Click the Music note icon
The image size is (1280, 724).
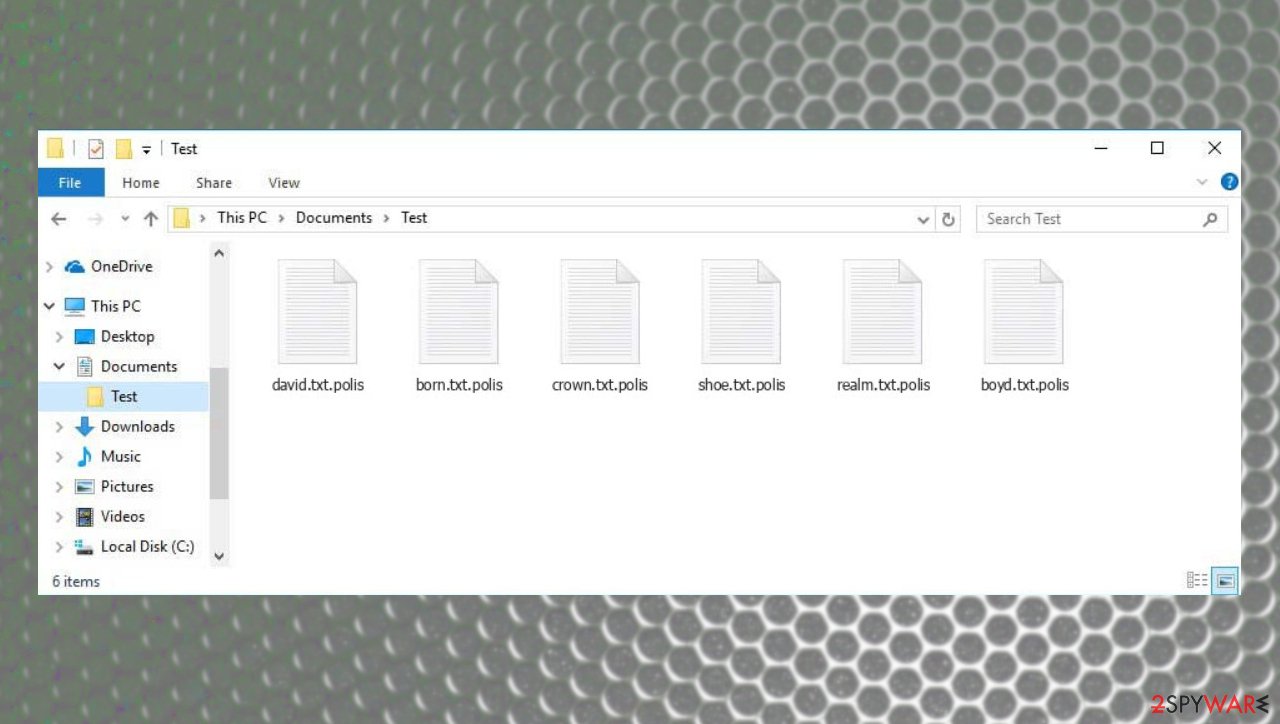pos(85,457)
